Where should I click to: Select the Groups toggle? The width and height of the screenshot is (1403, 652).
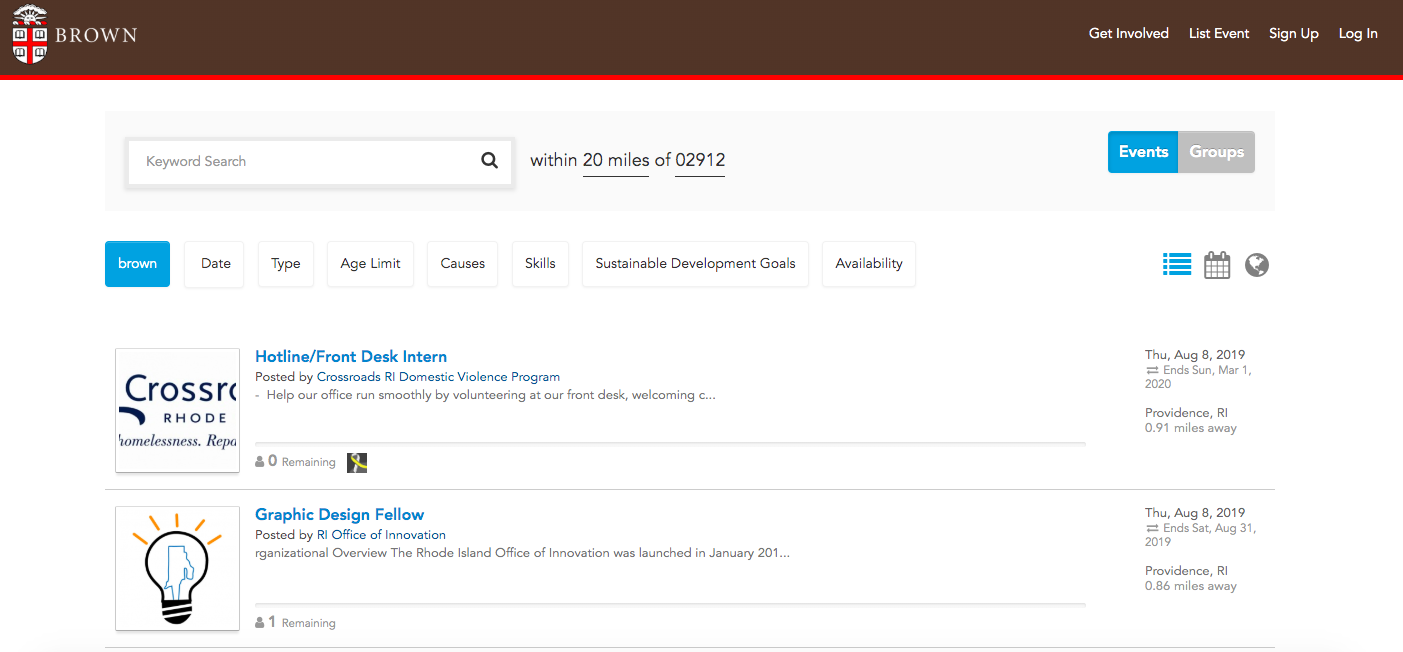click(1217, 152)
